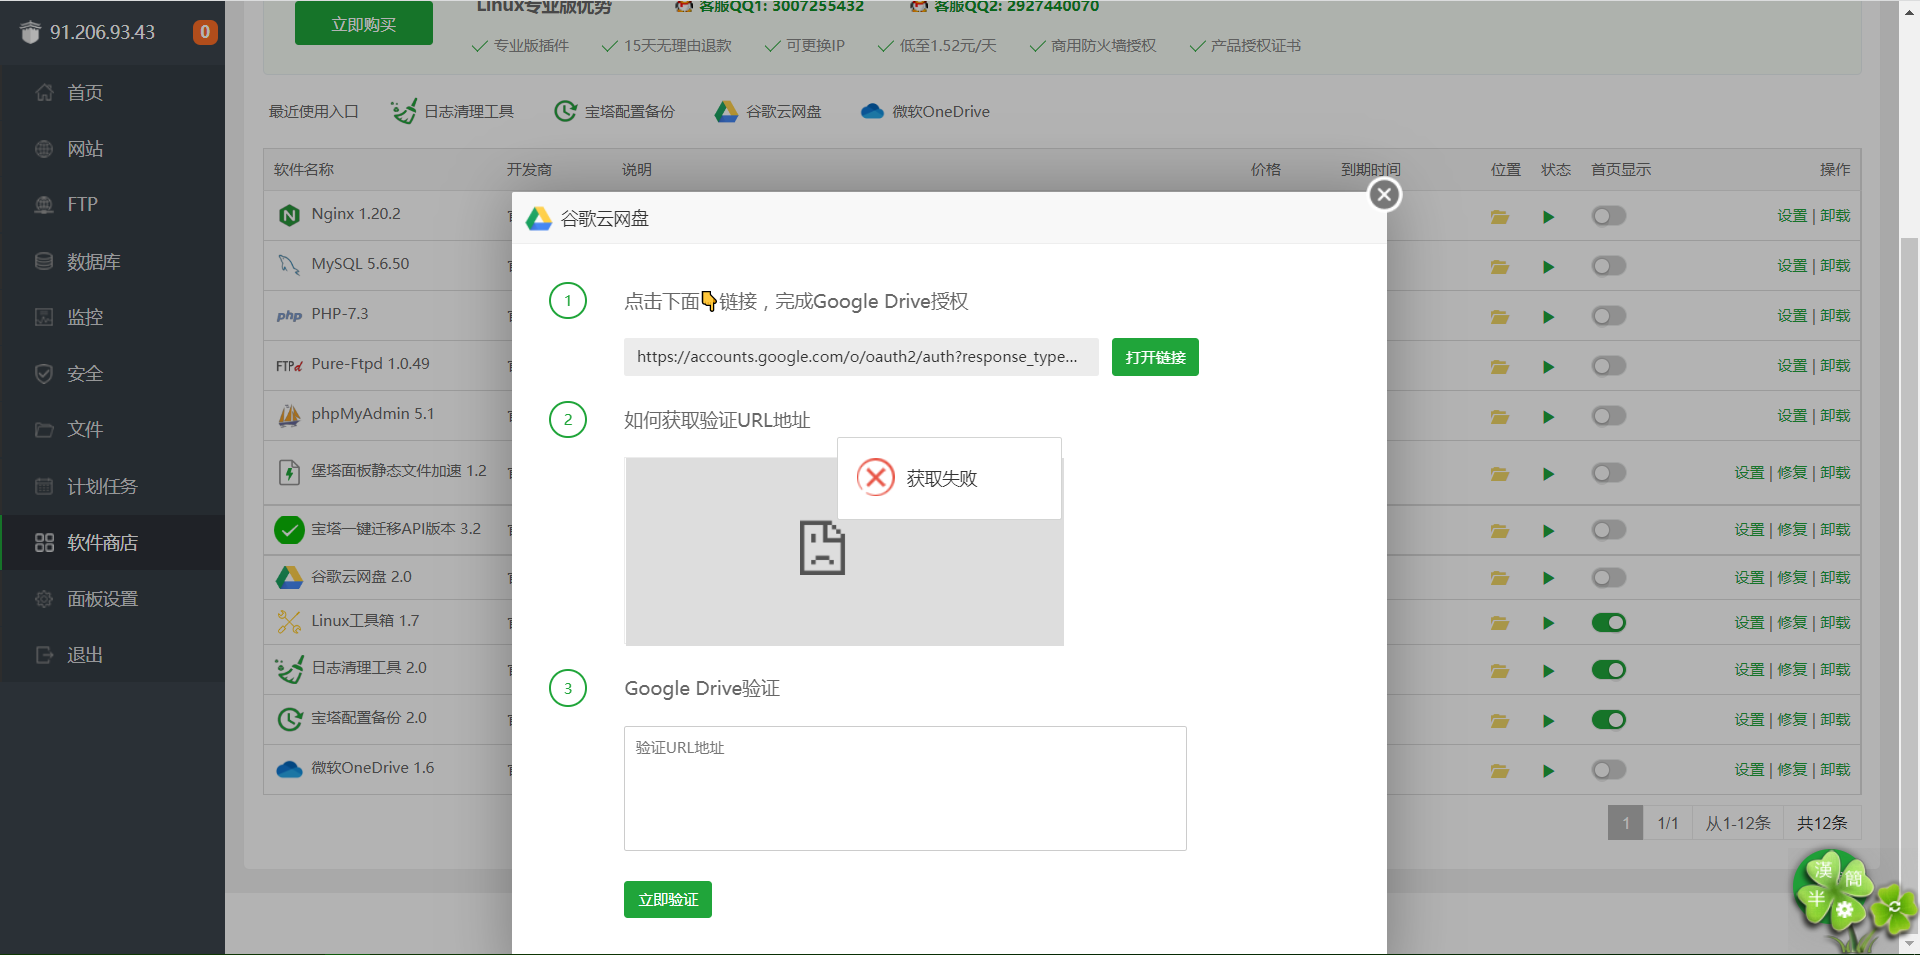Click the server IP 91.206.93.43
Screen dimensions: 1920x955
click(102, 32)
